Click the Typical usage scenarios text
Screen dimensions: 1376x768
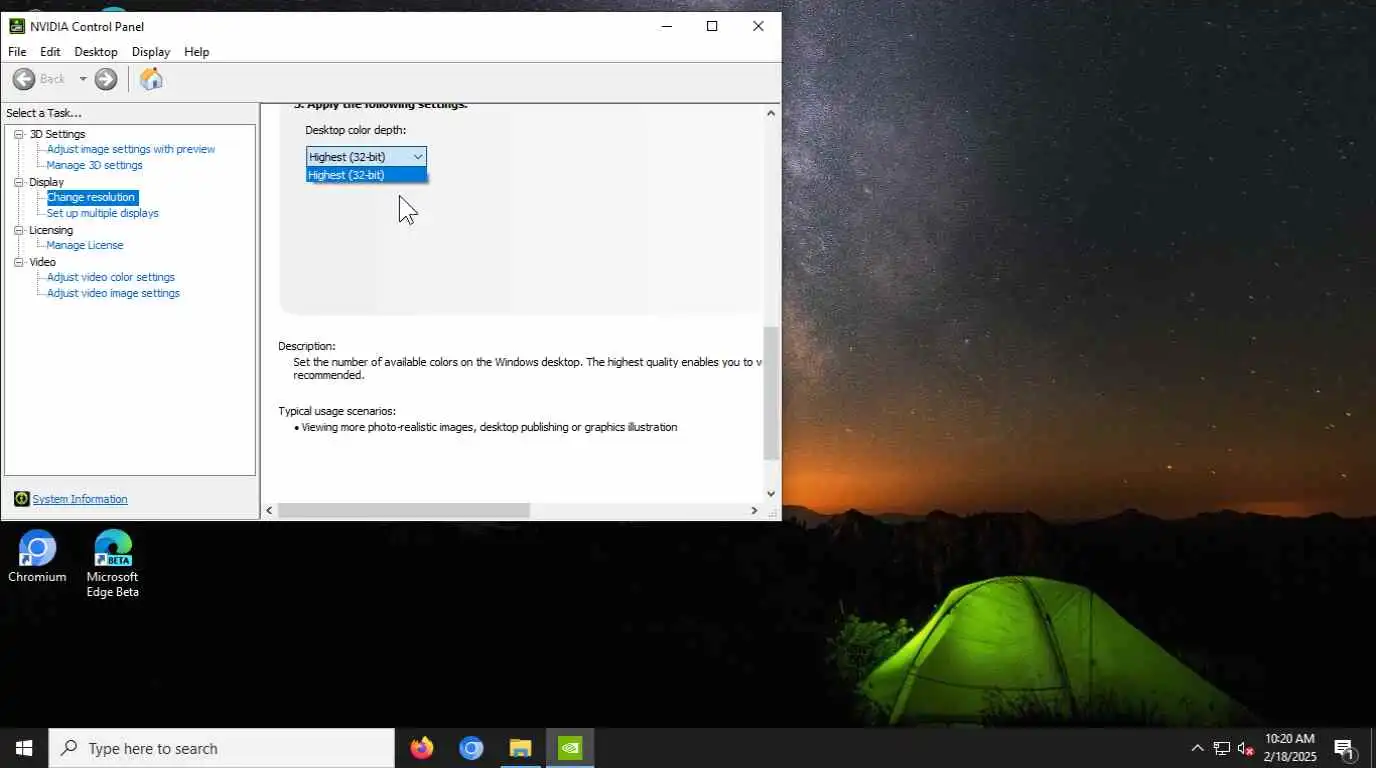337,411
